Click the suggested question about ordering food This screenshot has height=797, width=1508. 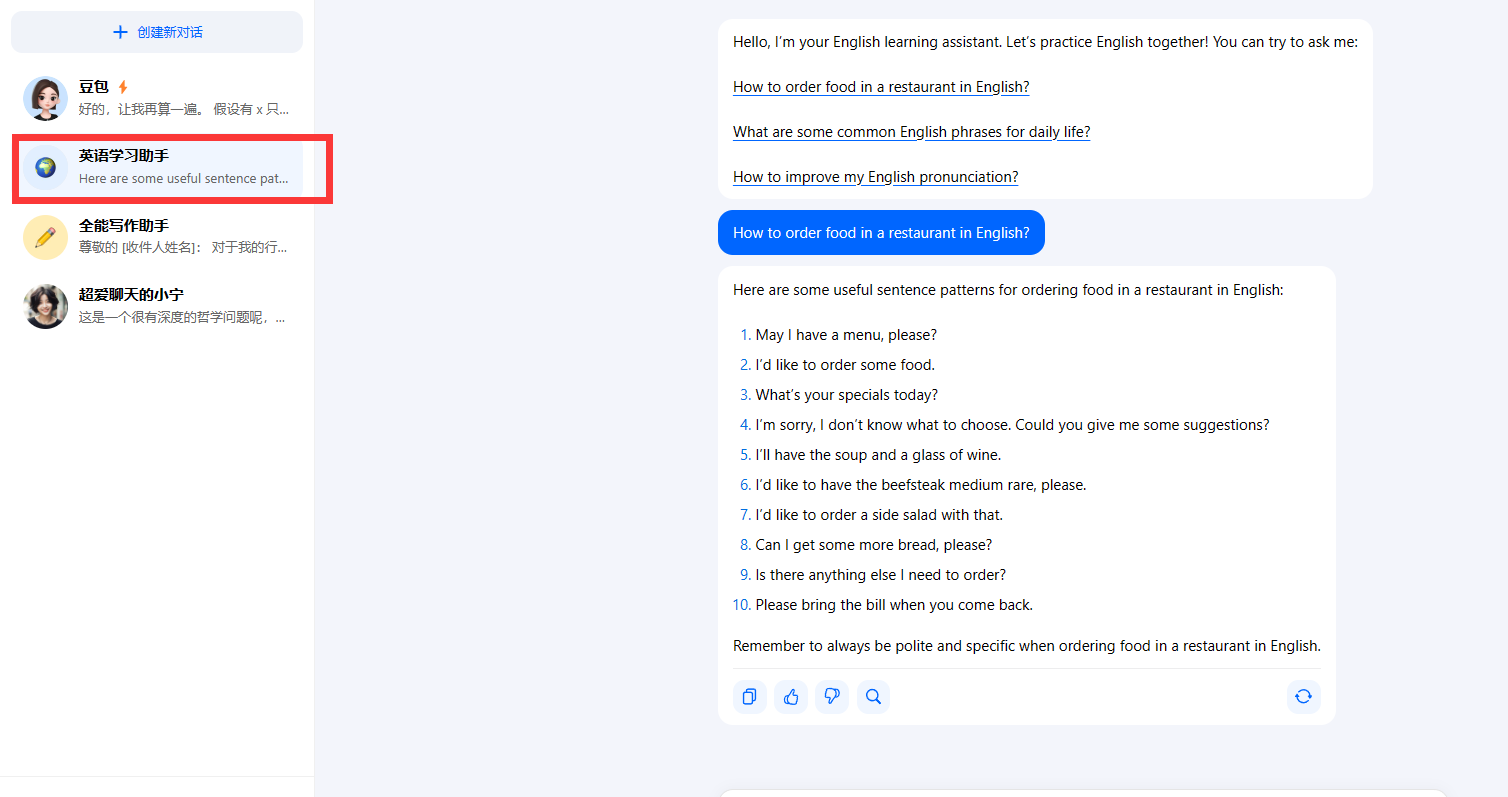[880, 87]
